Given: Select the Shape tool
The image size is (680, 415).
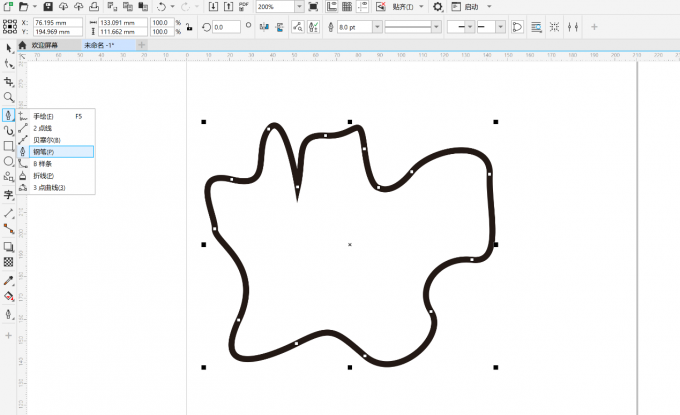Looking at the screenshot, I should 9,64.
